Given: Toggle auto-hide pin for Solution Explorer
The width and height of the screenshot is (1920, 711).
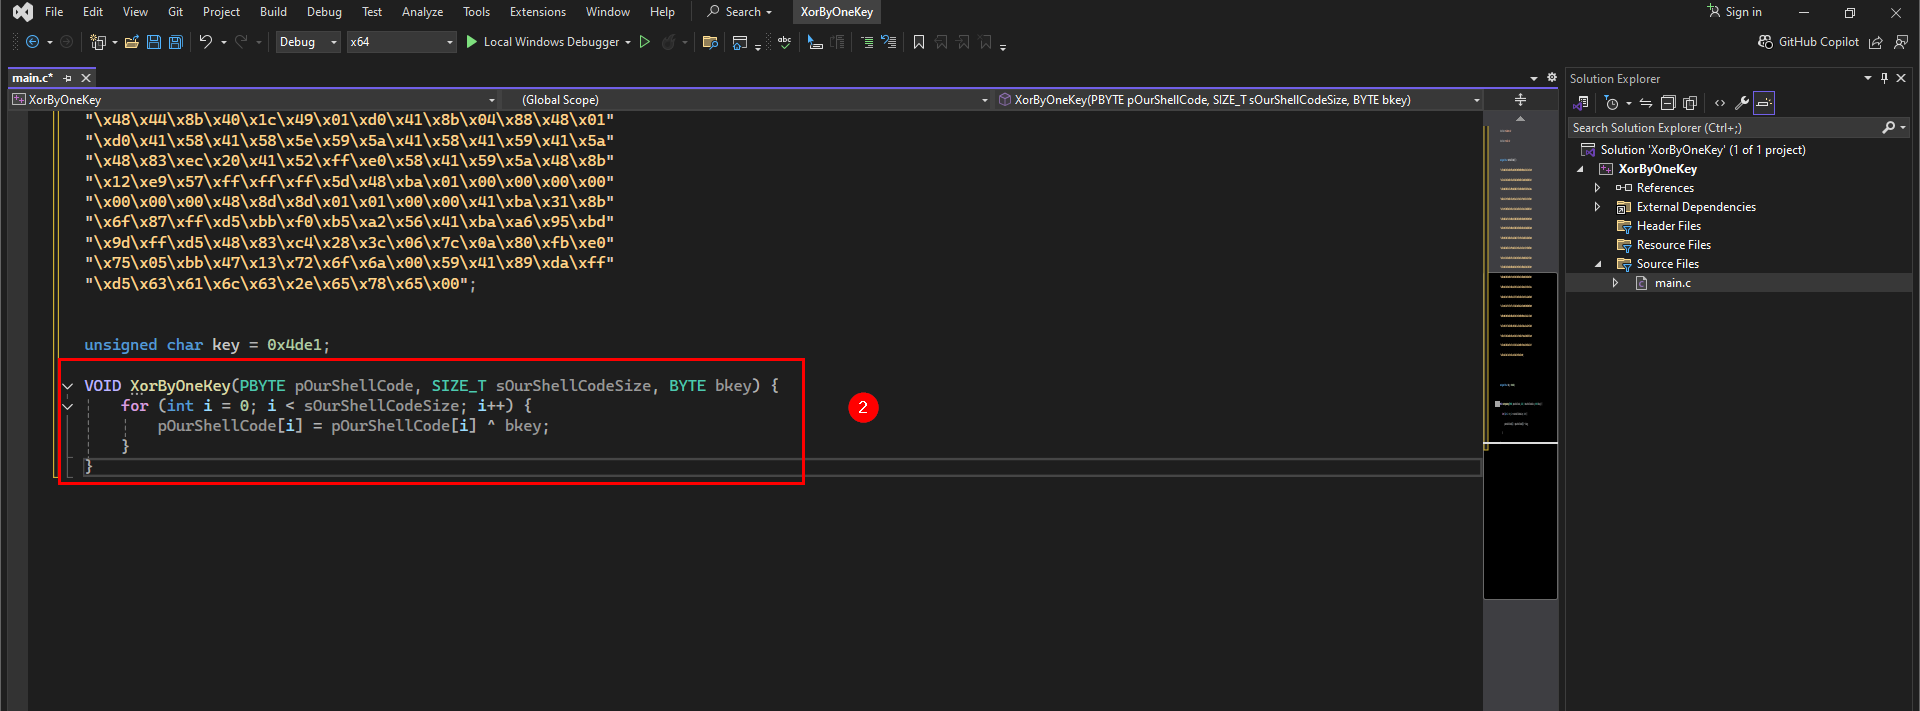Looking at the screenshot, I should click(1884, 78).
